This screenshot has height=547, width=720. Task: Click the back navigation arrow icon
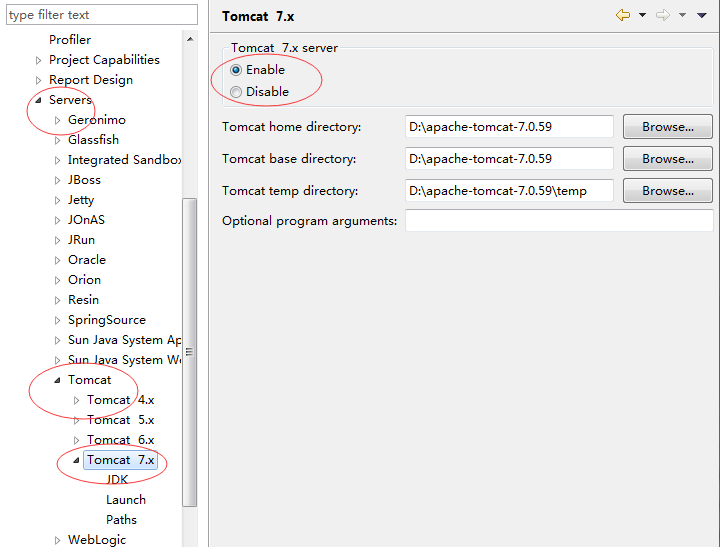(623, 15)
